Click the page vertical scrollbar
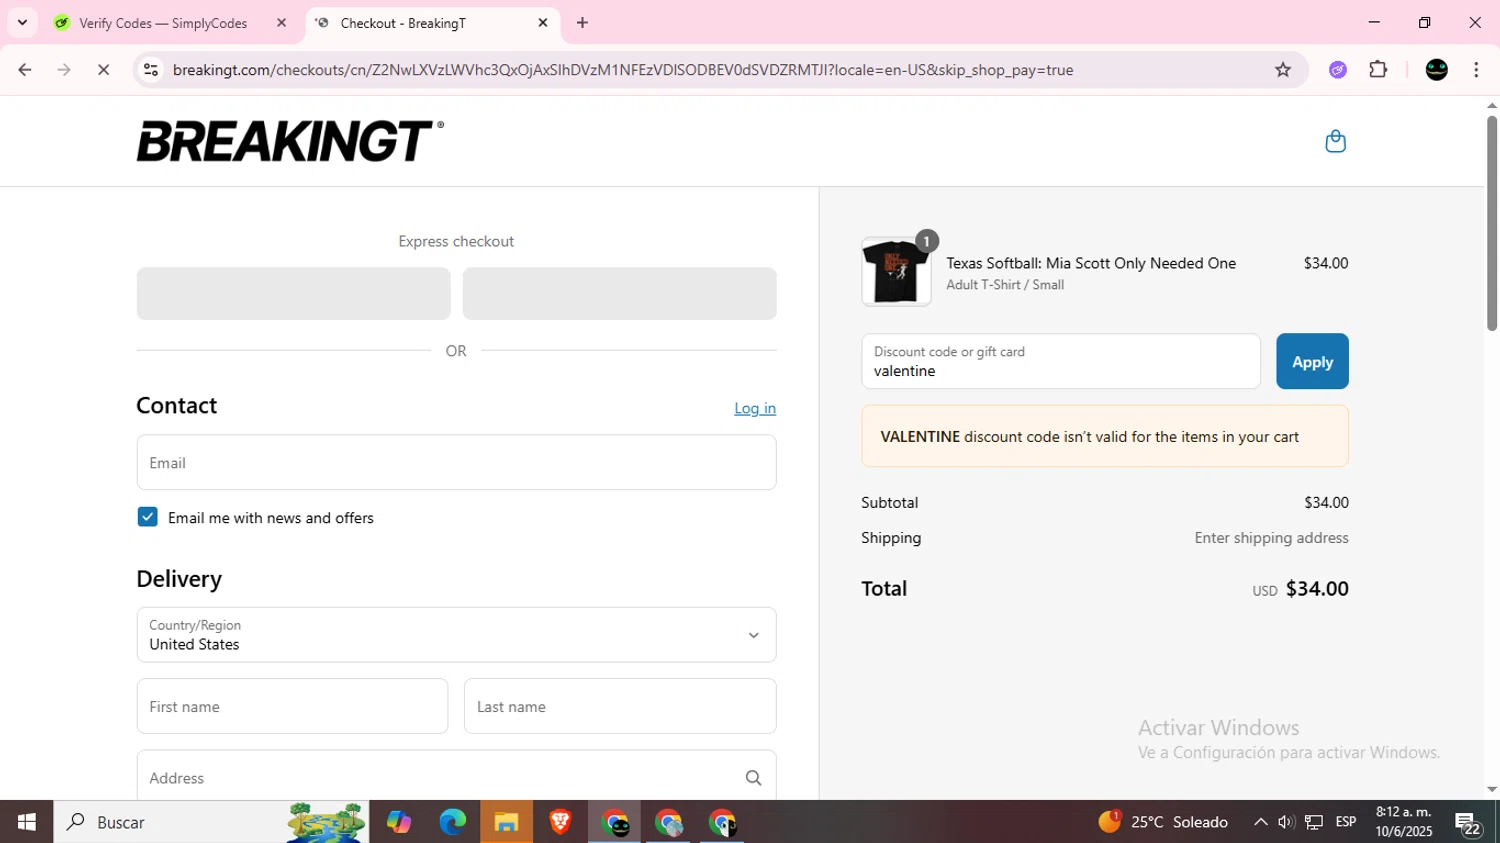 click(1491, 224)
